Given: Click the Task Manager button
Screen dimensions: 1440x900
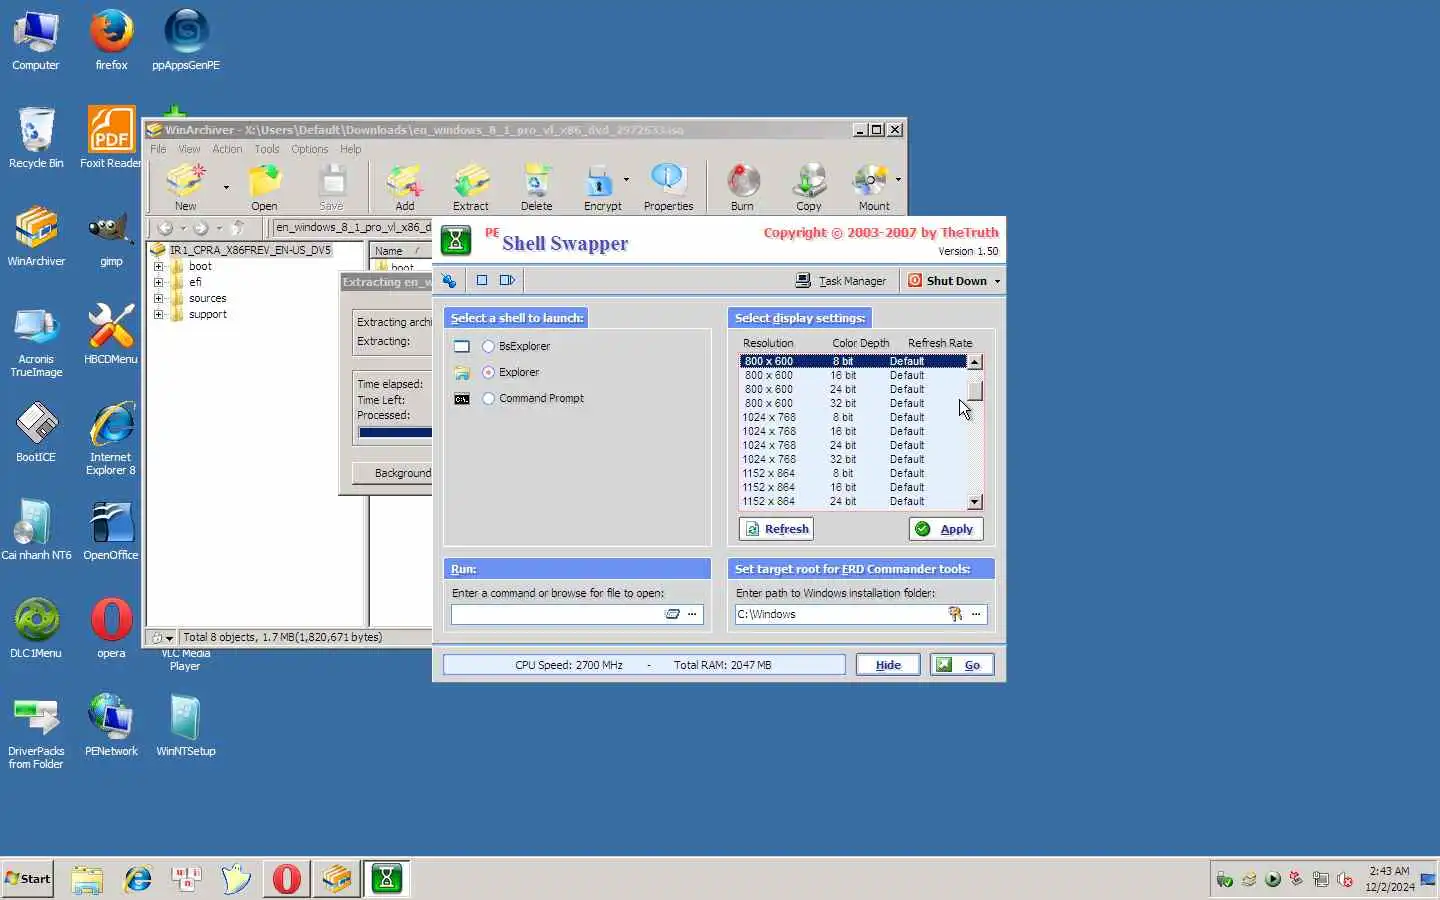Looking at the screenshot, I should click(x=841, y=281).
